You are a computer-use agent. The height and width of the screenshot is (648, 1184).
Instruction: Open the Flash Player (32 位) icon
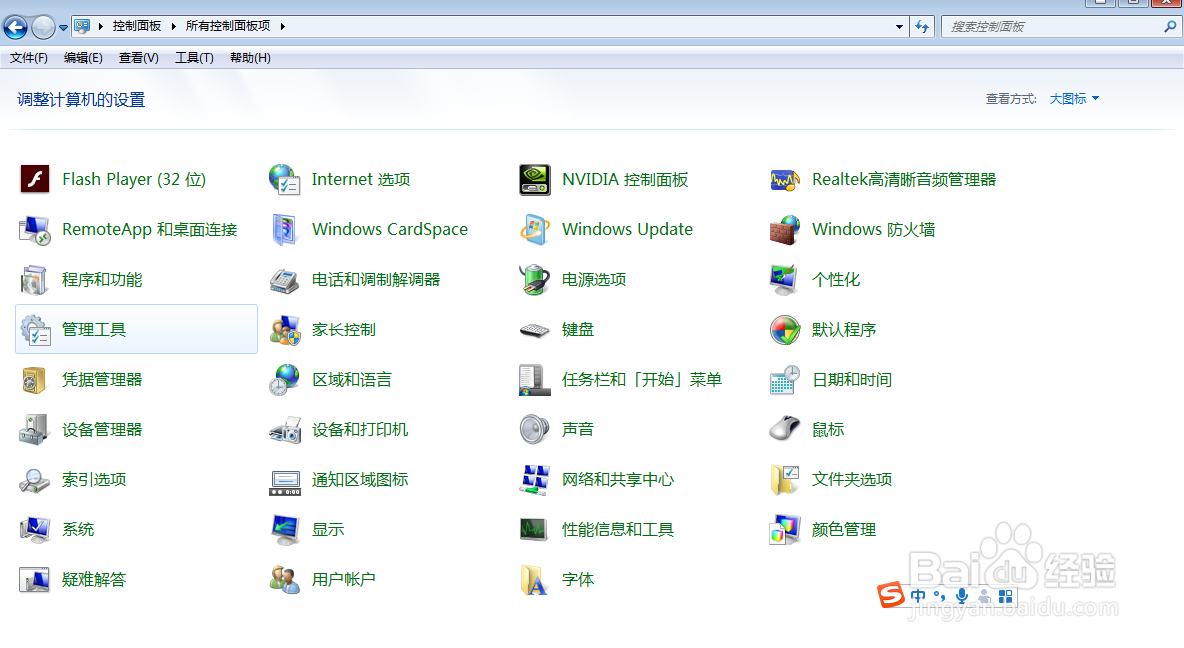coord(35,180)
